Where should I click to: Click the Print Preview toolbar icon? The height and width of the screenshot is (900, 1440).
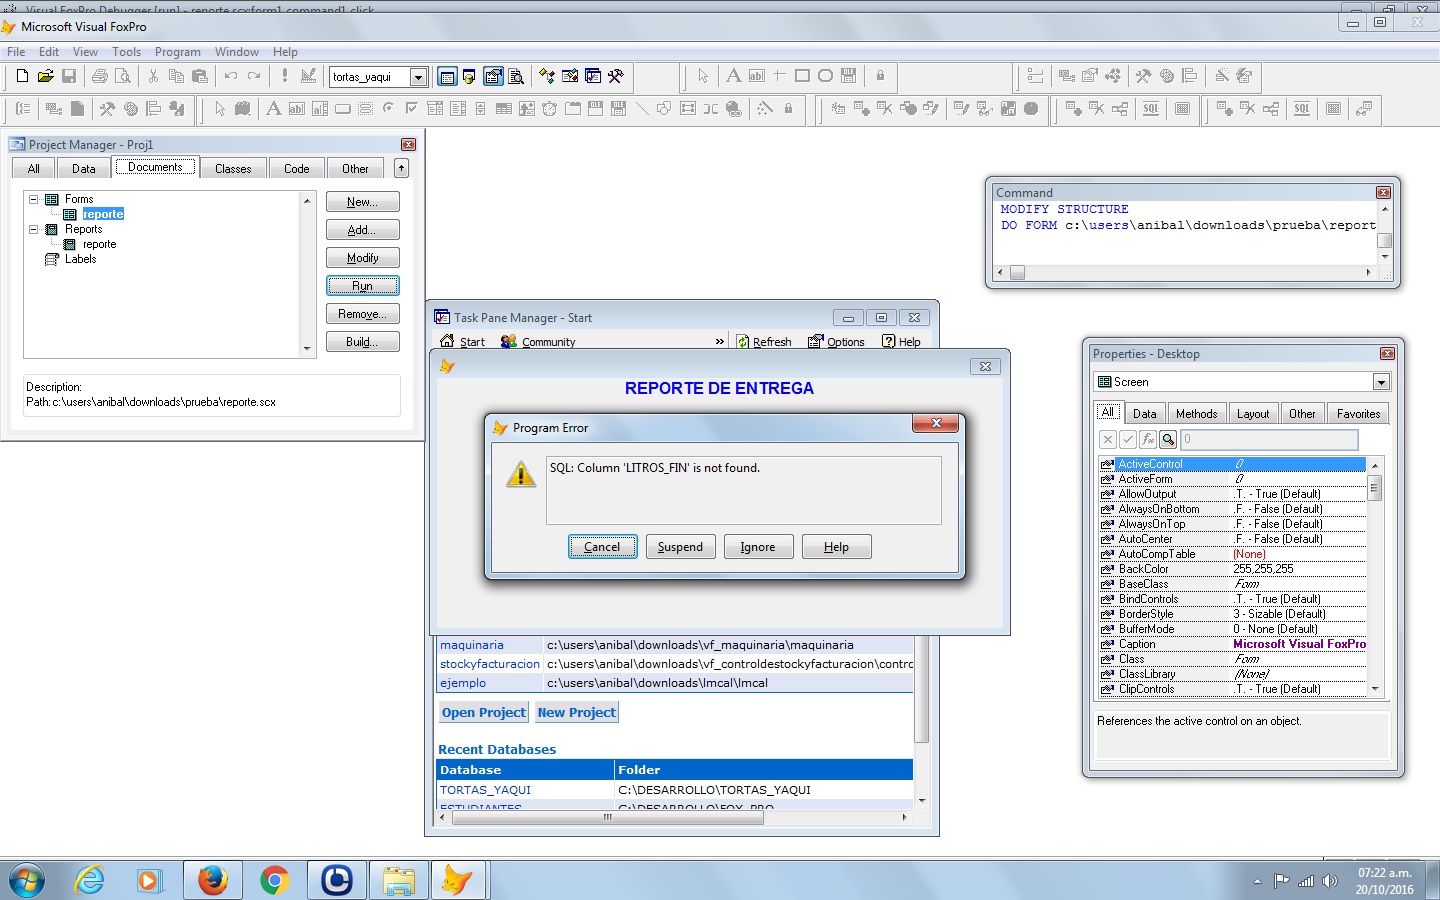tap(123, 76)
